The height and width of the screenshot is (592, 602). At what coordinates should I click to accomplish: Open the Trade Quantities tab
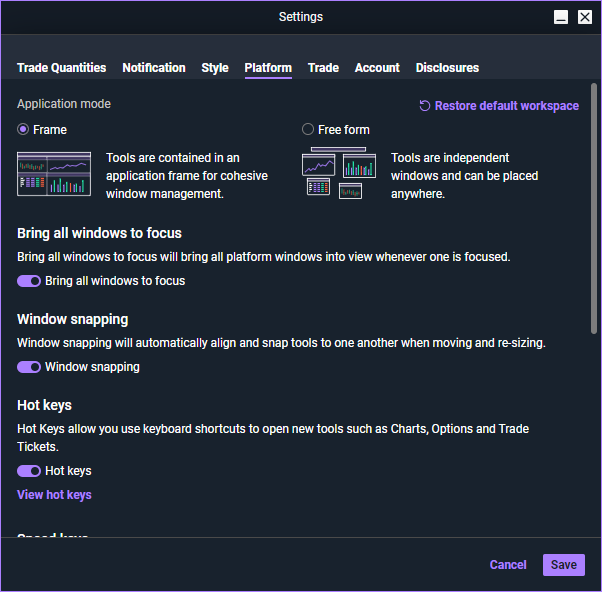(61, 68)
